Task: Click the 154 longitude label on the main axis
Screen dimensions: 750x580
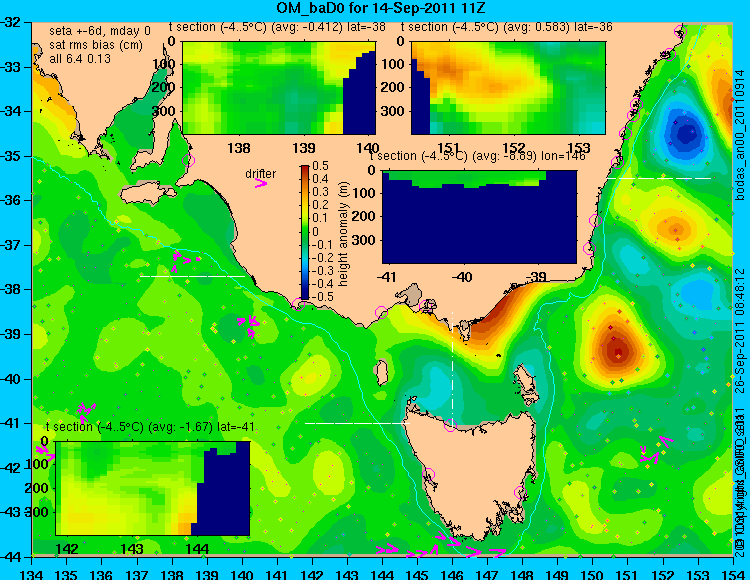Action: (734, 573)
